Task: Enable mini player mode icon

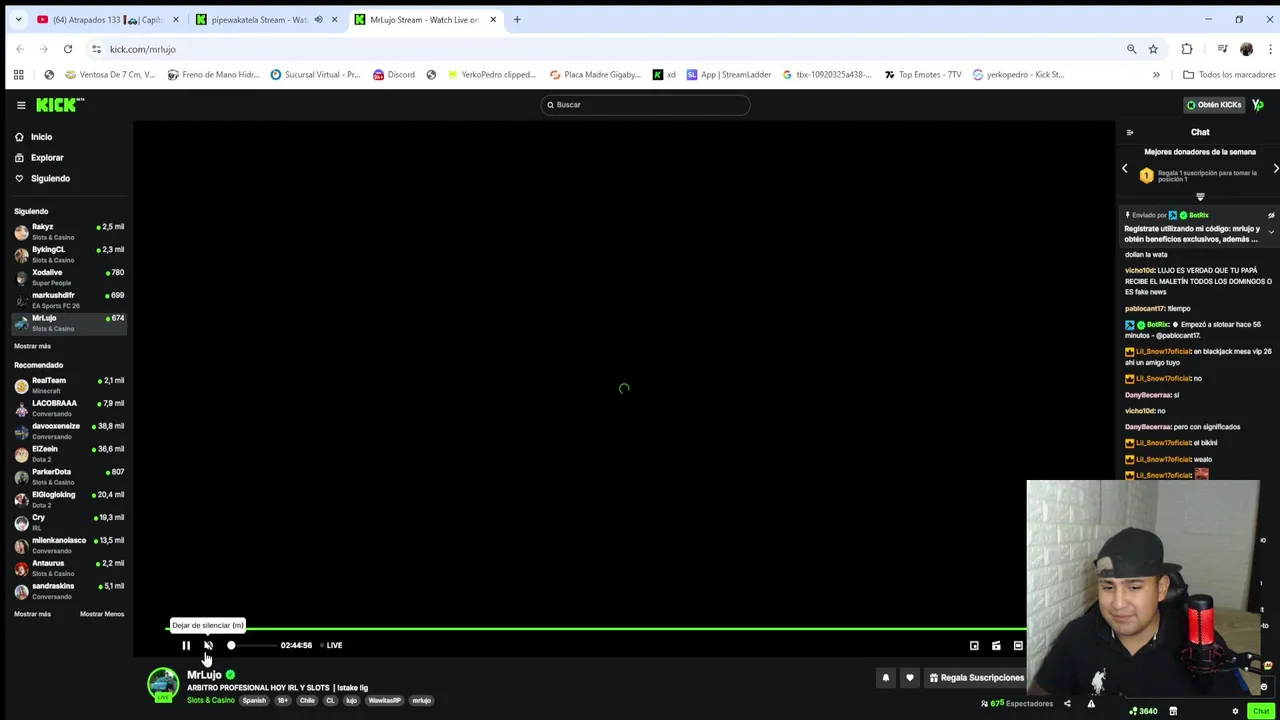Action: coord(974,646)
